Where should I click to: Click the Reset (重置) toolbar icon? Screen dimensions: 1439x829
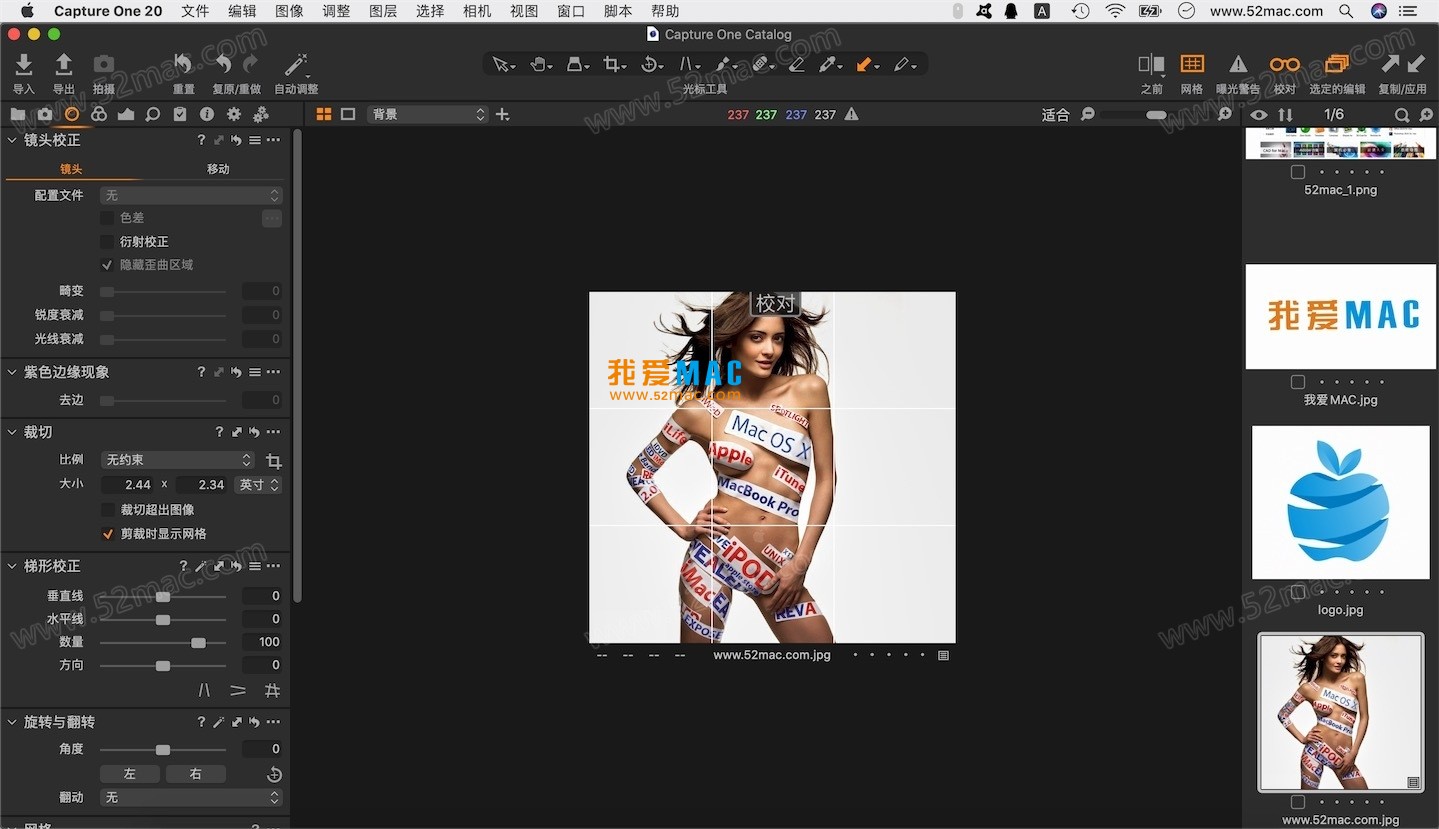pos(183,65)
